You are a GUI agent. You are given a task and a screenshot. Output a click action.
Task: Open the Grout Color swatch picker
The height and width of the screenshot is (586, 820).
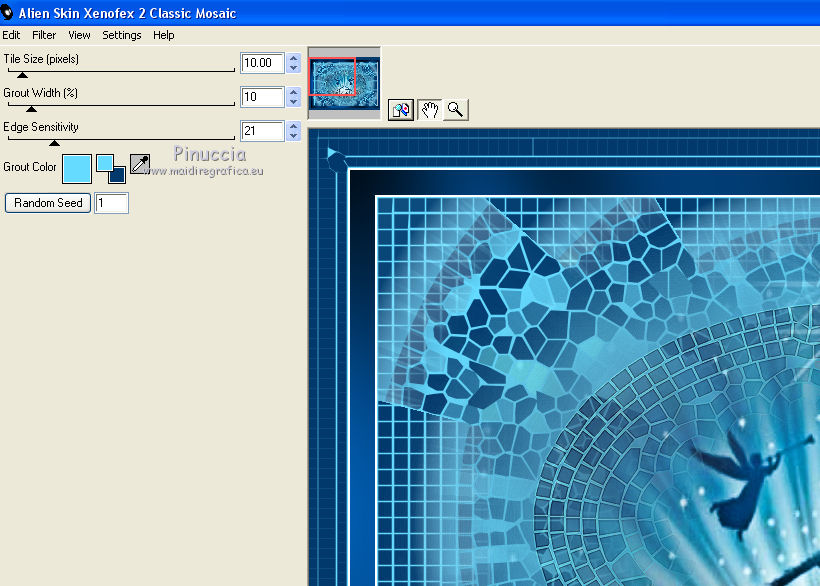[77, 169]
